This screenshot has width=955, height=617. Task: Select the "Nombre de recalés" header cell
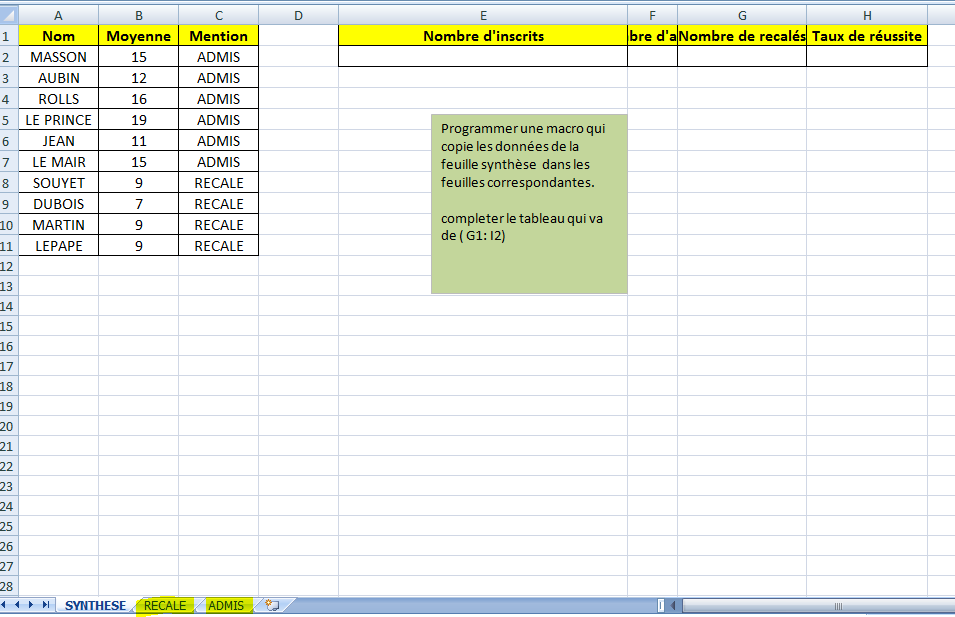tap(742, 36)
